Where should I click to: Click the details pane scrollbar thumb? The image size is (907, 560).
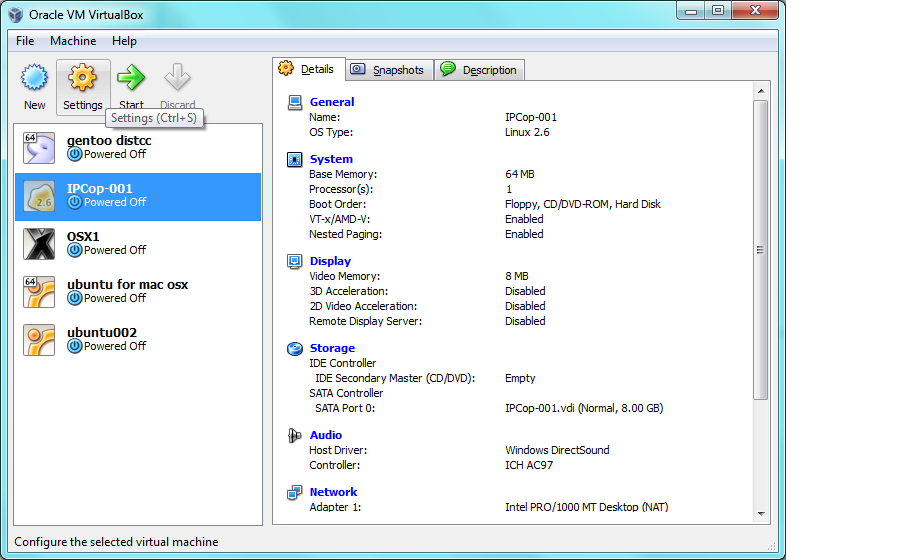point(761,250)
